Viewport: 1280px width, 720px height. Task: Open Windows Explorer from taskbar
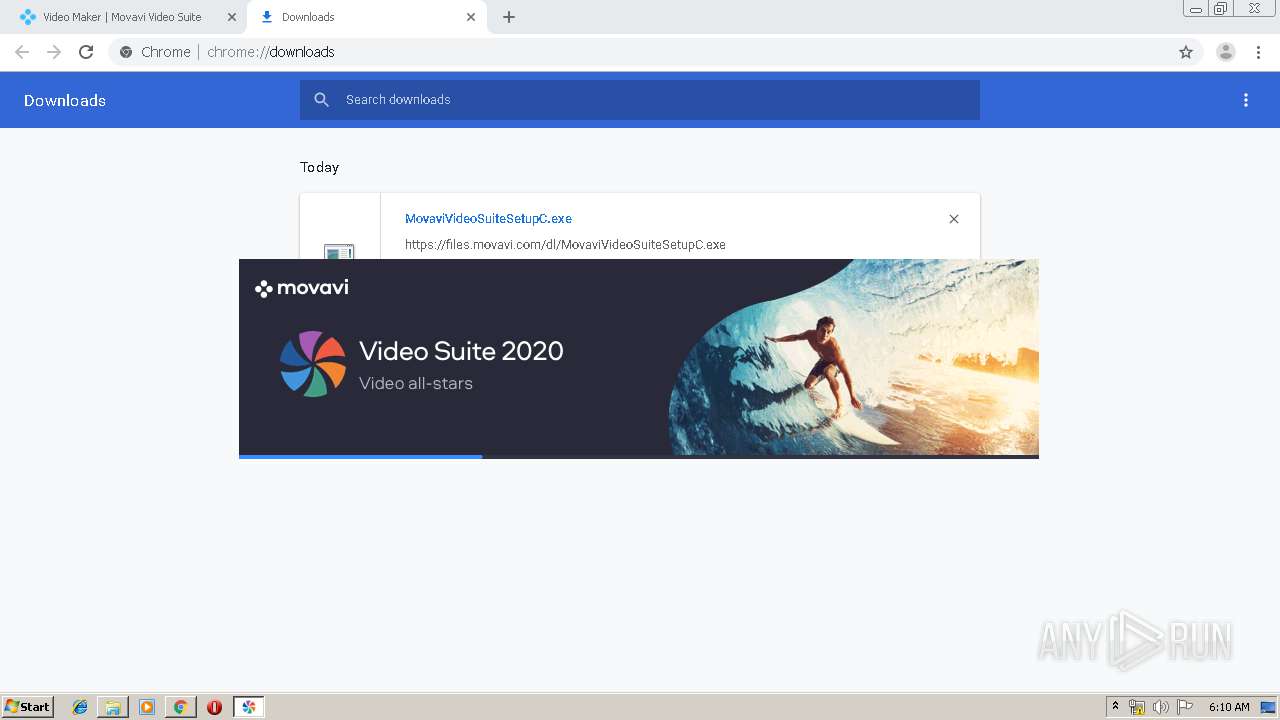pyautogui.click(x=113, y=707)
